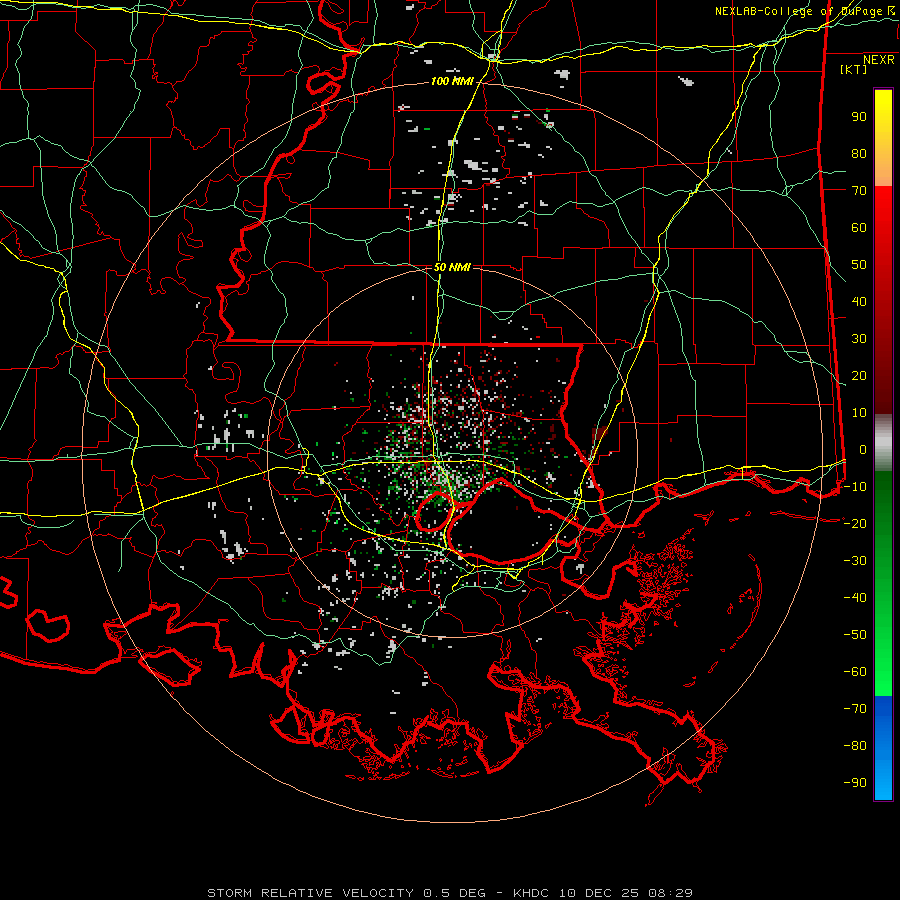Click the -10 value on velocity scale
900x900 pixels.
coord(855,487)
